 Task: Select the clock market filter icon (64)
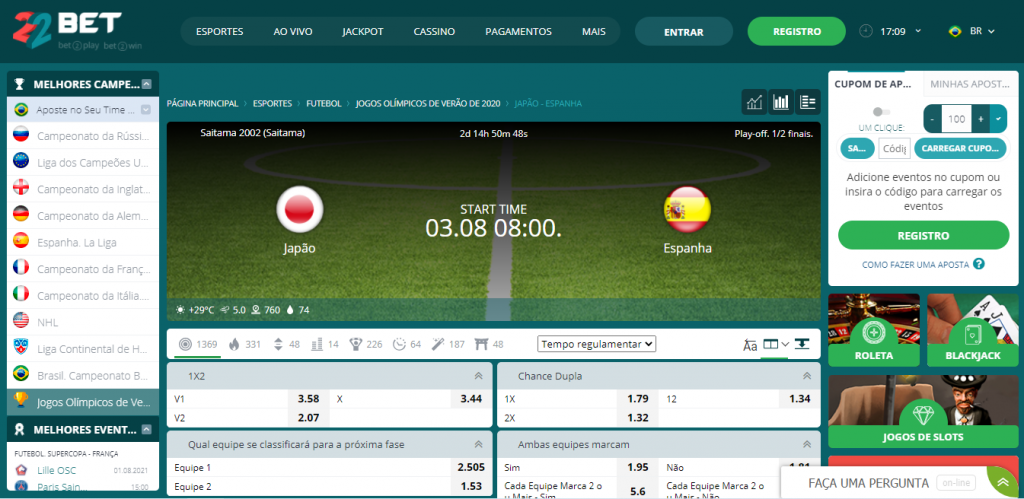(398, 344)
